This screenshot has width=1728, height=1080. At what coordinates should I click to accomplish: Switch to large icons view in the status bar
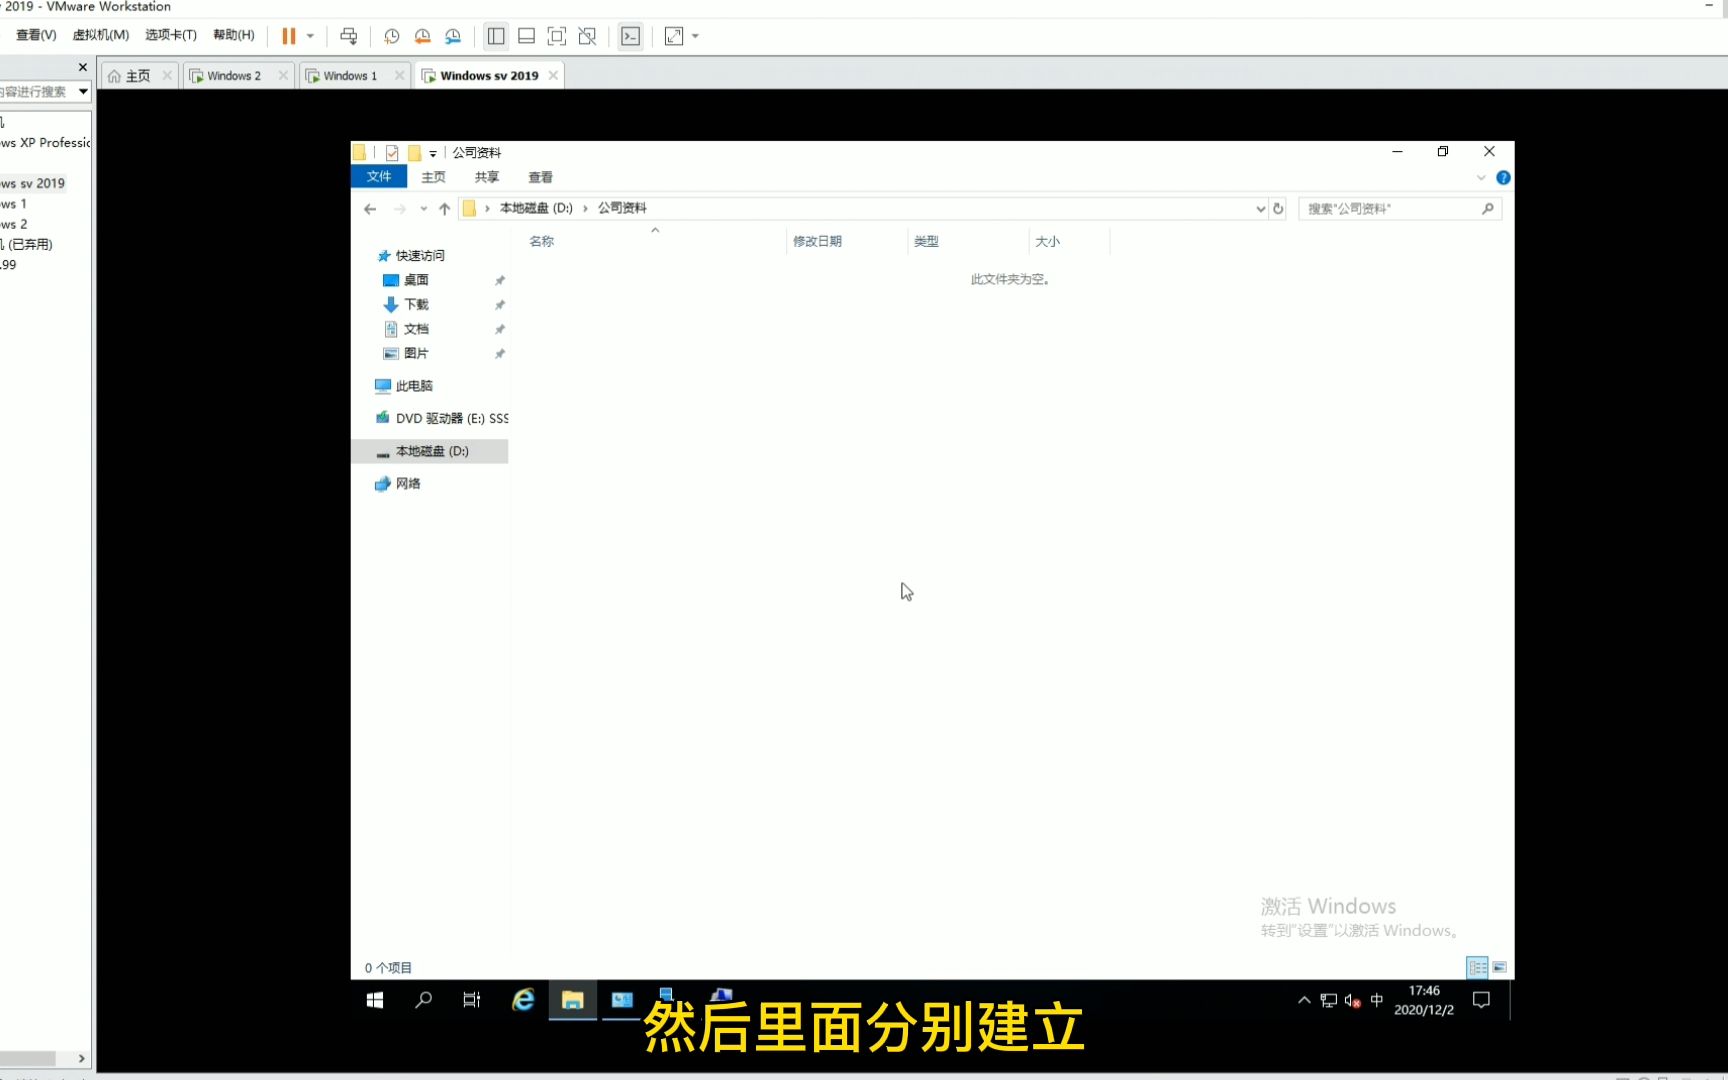point(1499,967)
